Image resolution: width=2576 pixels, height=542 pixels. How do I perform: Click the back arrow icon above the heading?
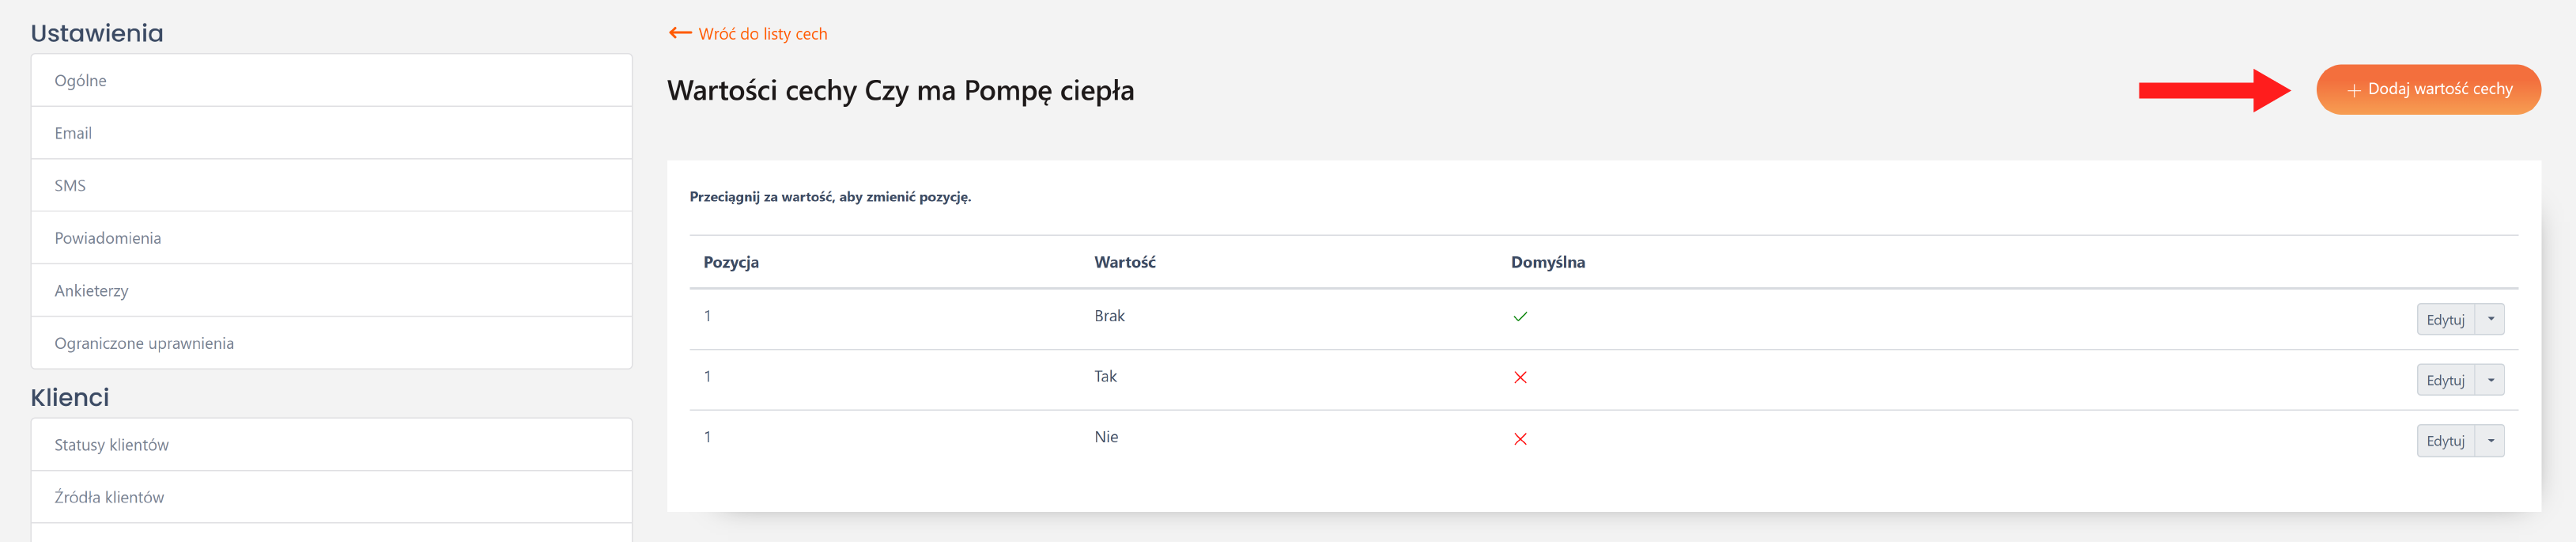[x=680, y=33]
